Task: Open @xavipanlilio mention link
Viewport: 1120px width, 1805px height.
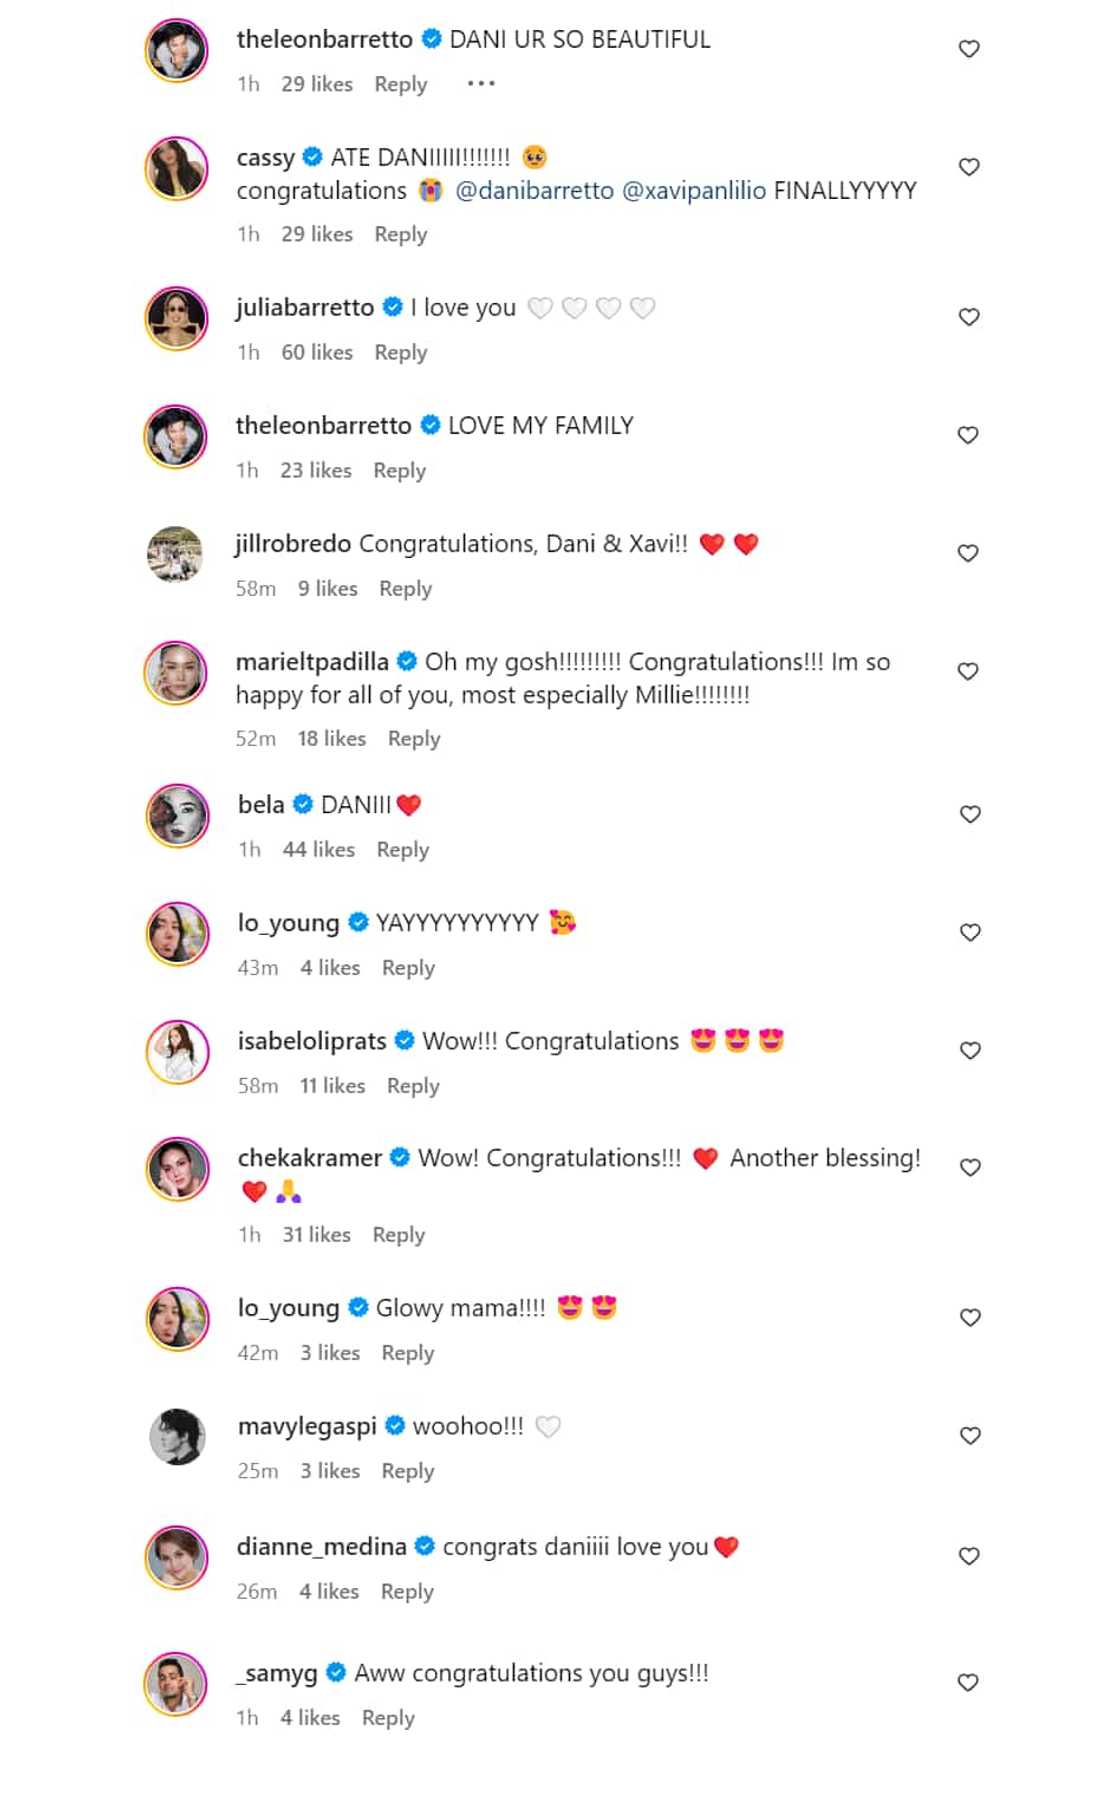Action: (694, 191)
